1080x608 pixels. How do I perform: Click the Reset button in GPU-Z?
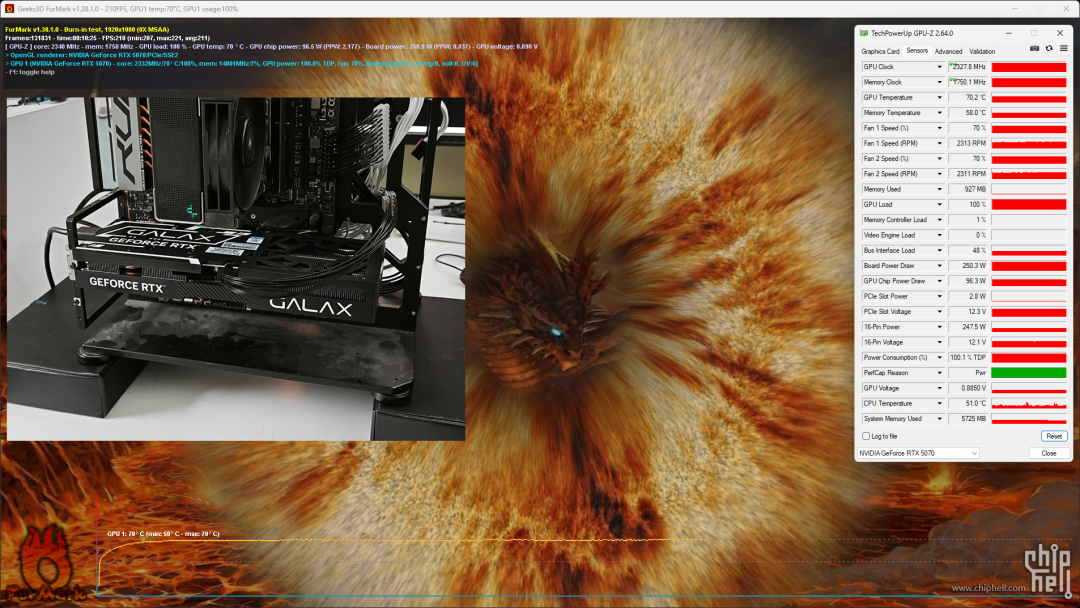[x=1054, y=436]
